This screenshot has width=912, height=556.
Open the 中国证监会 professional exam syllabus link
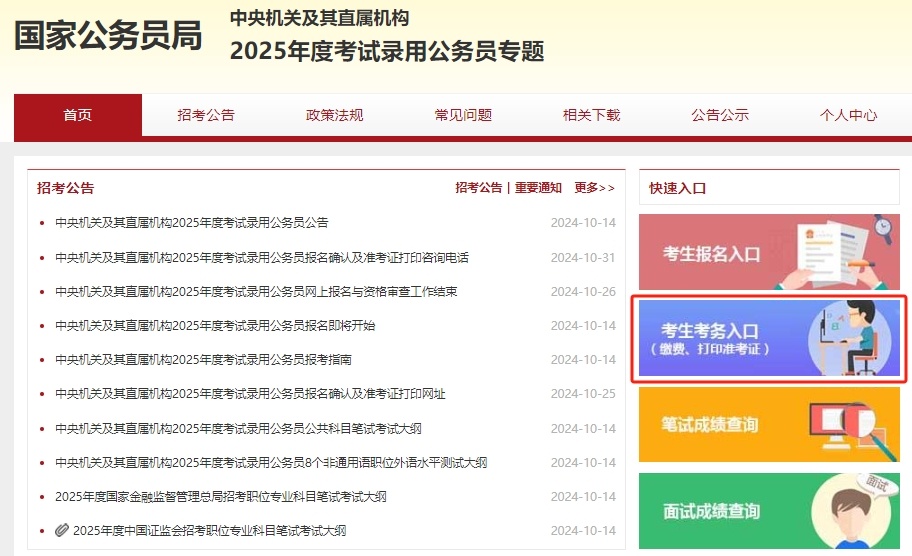(x=209, y=531)
